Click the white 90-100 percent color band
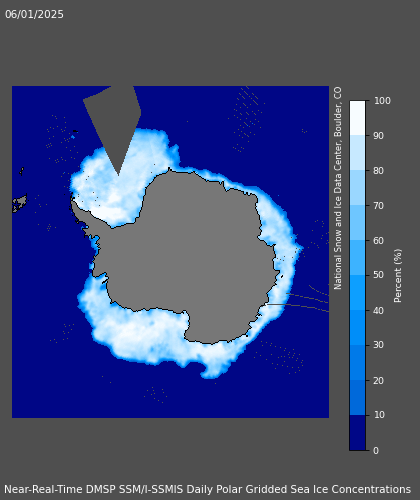 pyautogui.click(x=357, y=118)
